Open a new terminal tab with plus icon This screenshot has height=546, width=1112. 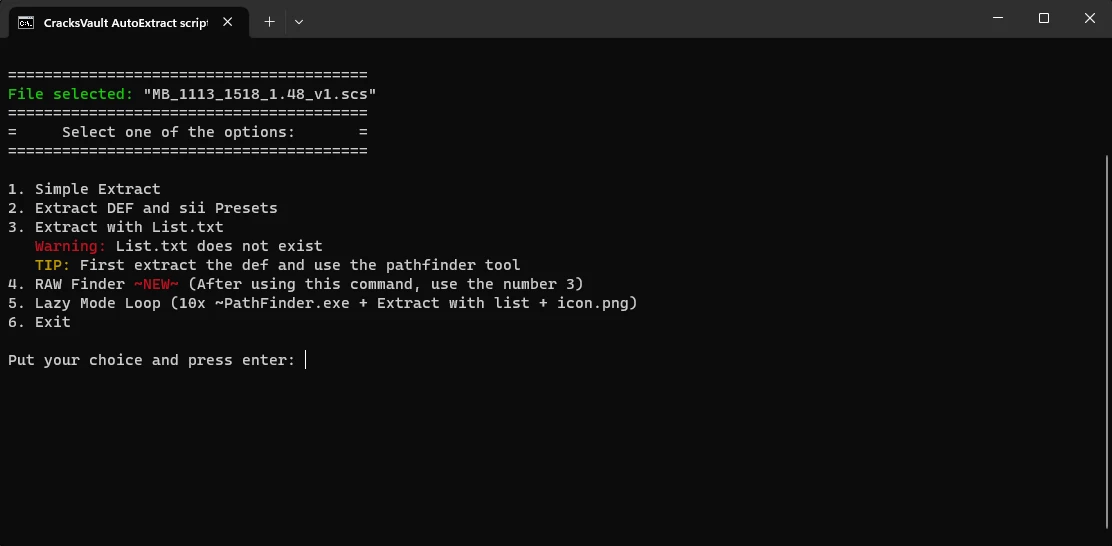tap(269, 21)
